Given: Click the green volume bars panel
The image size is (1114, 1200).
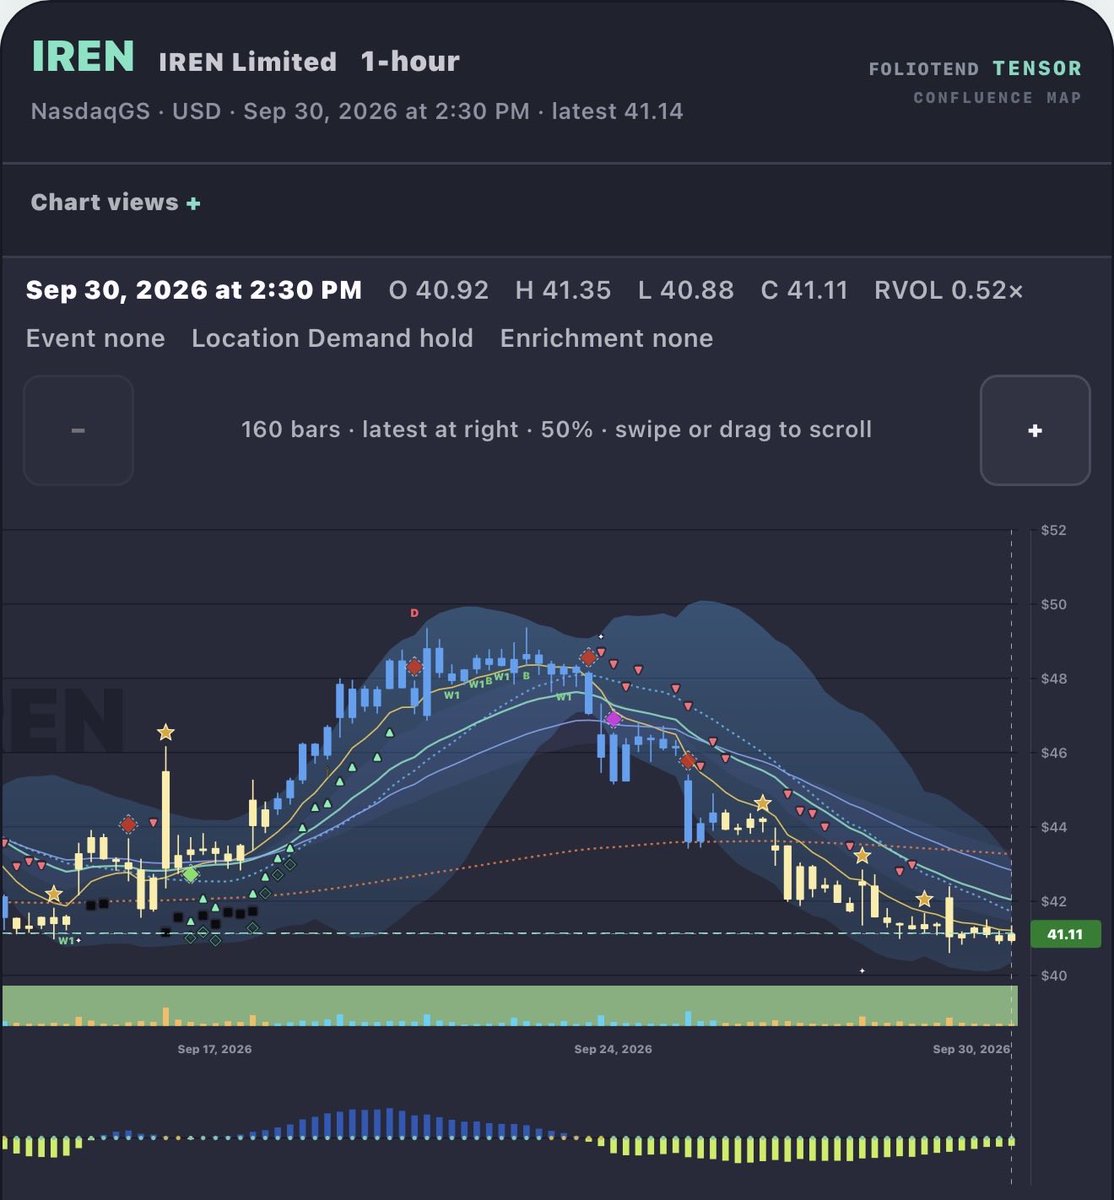Looking at the screenshot, I should (x=510, y=1006).
